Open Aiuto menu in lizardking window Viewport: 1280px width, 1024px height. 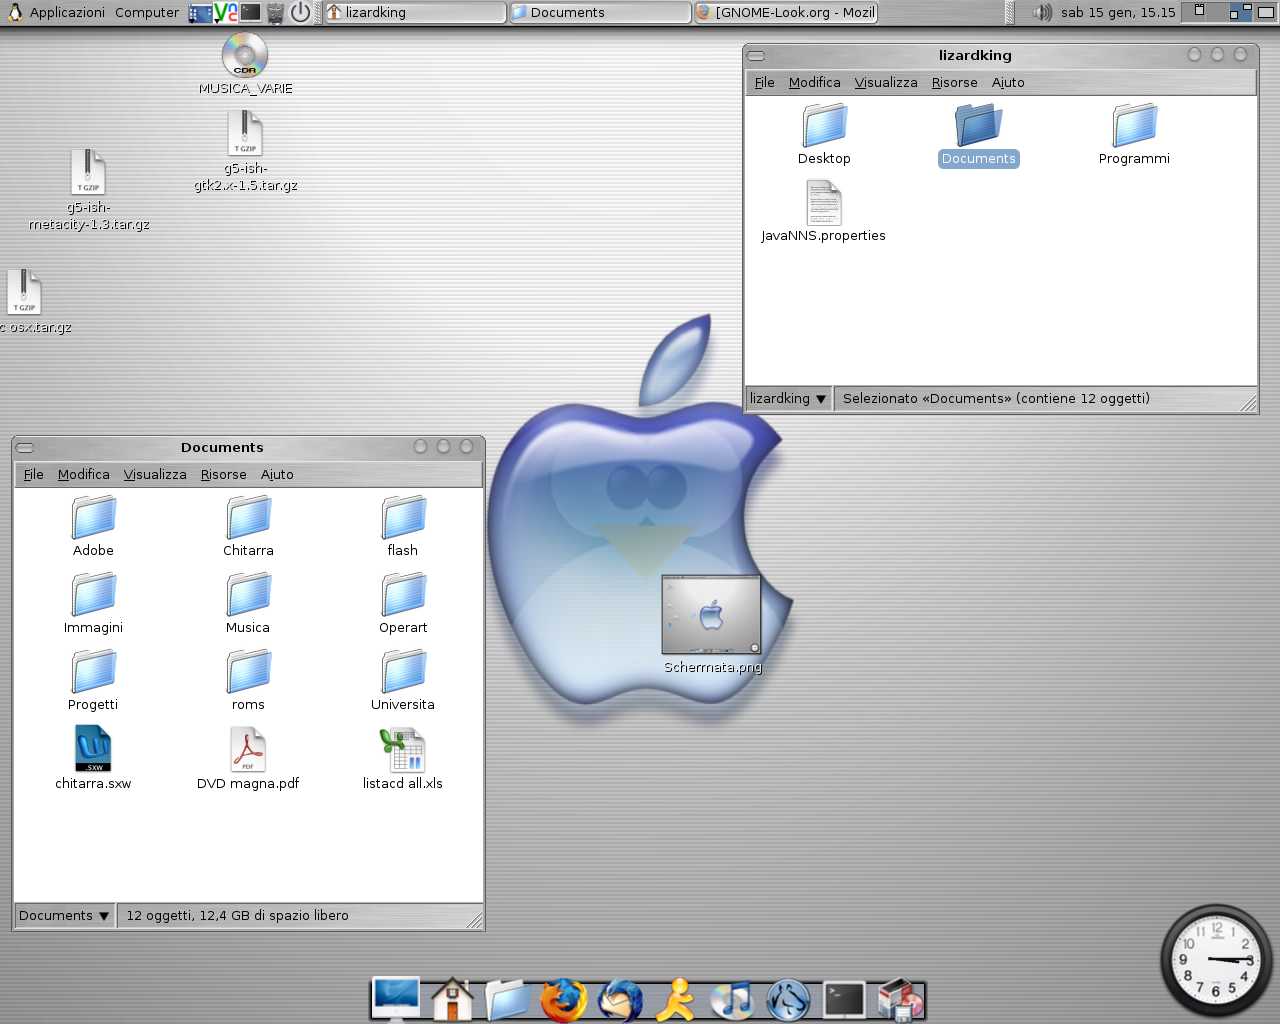pos(1008,82)
